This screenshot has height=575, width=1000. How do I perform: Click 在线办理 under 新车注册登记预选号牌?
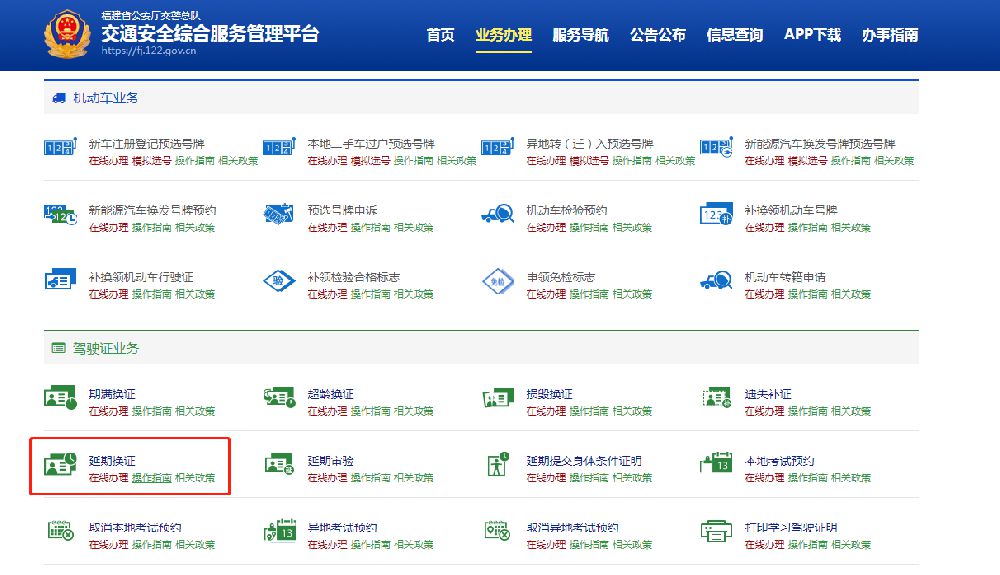coord(108,161)
